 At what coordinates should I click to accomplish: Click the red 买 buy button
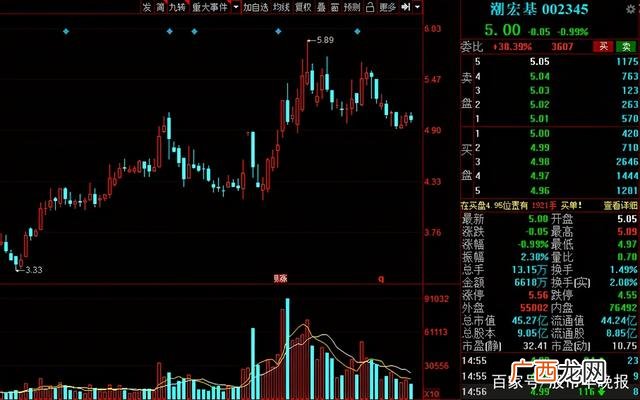pos(604,47)
